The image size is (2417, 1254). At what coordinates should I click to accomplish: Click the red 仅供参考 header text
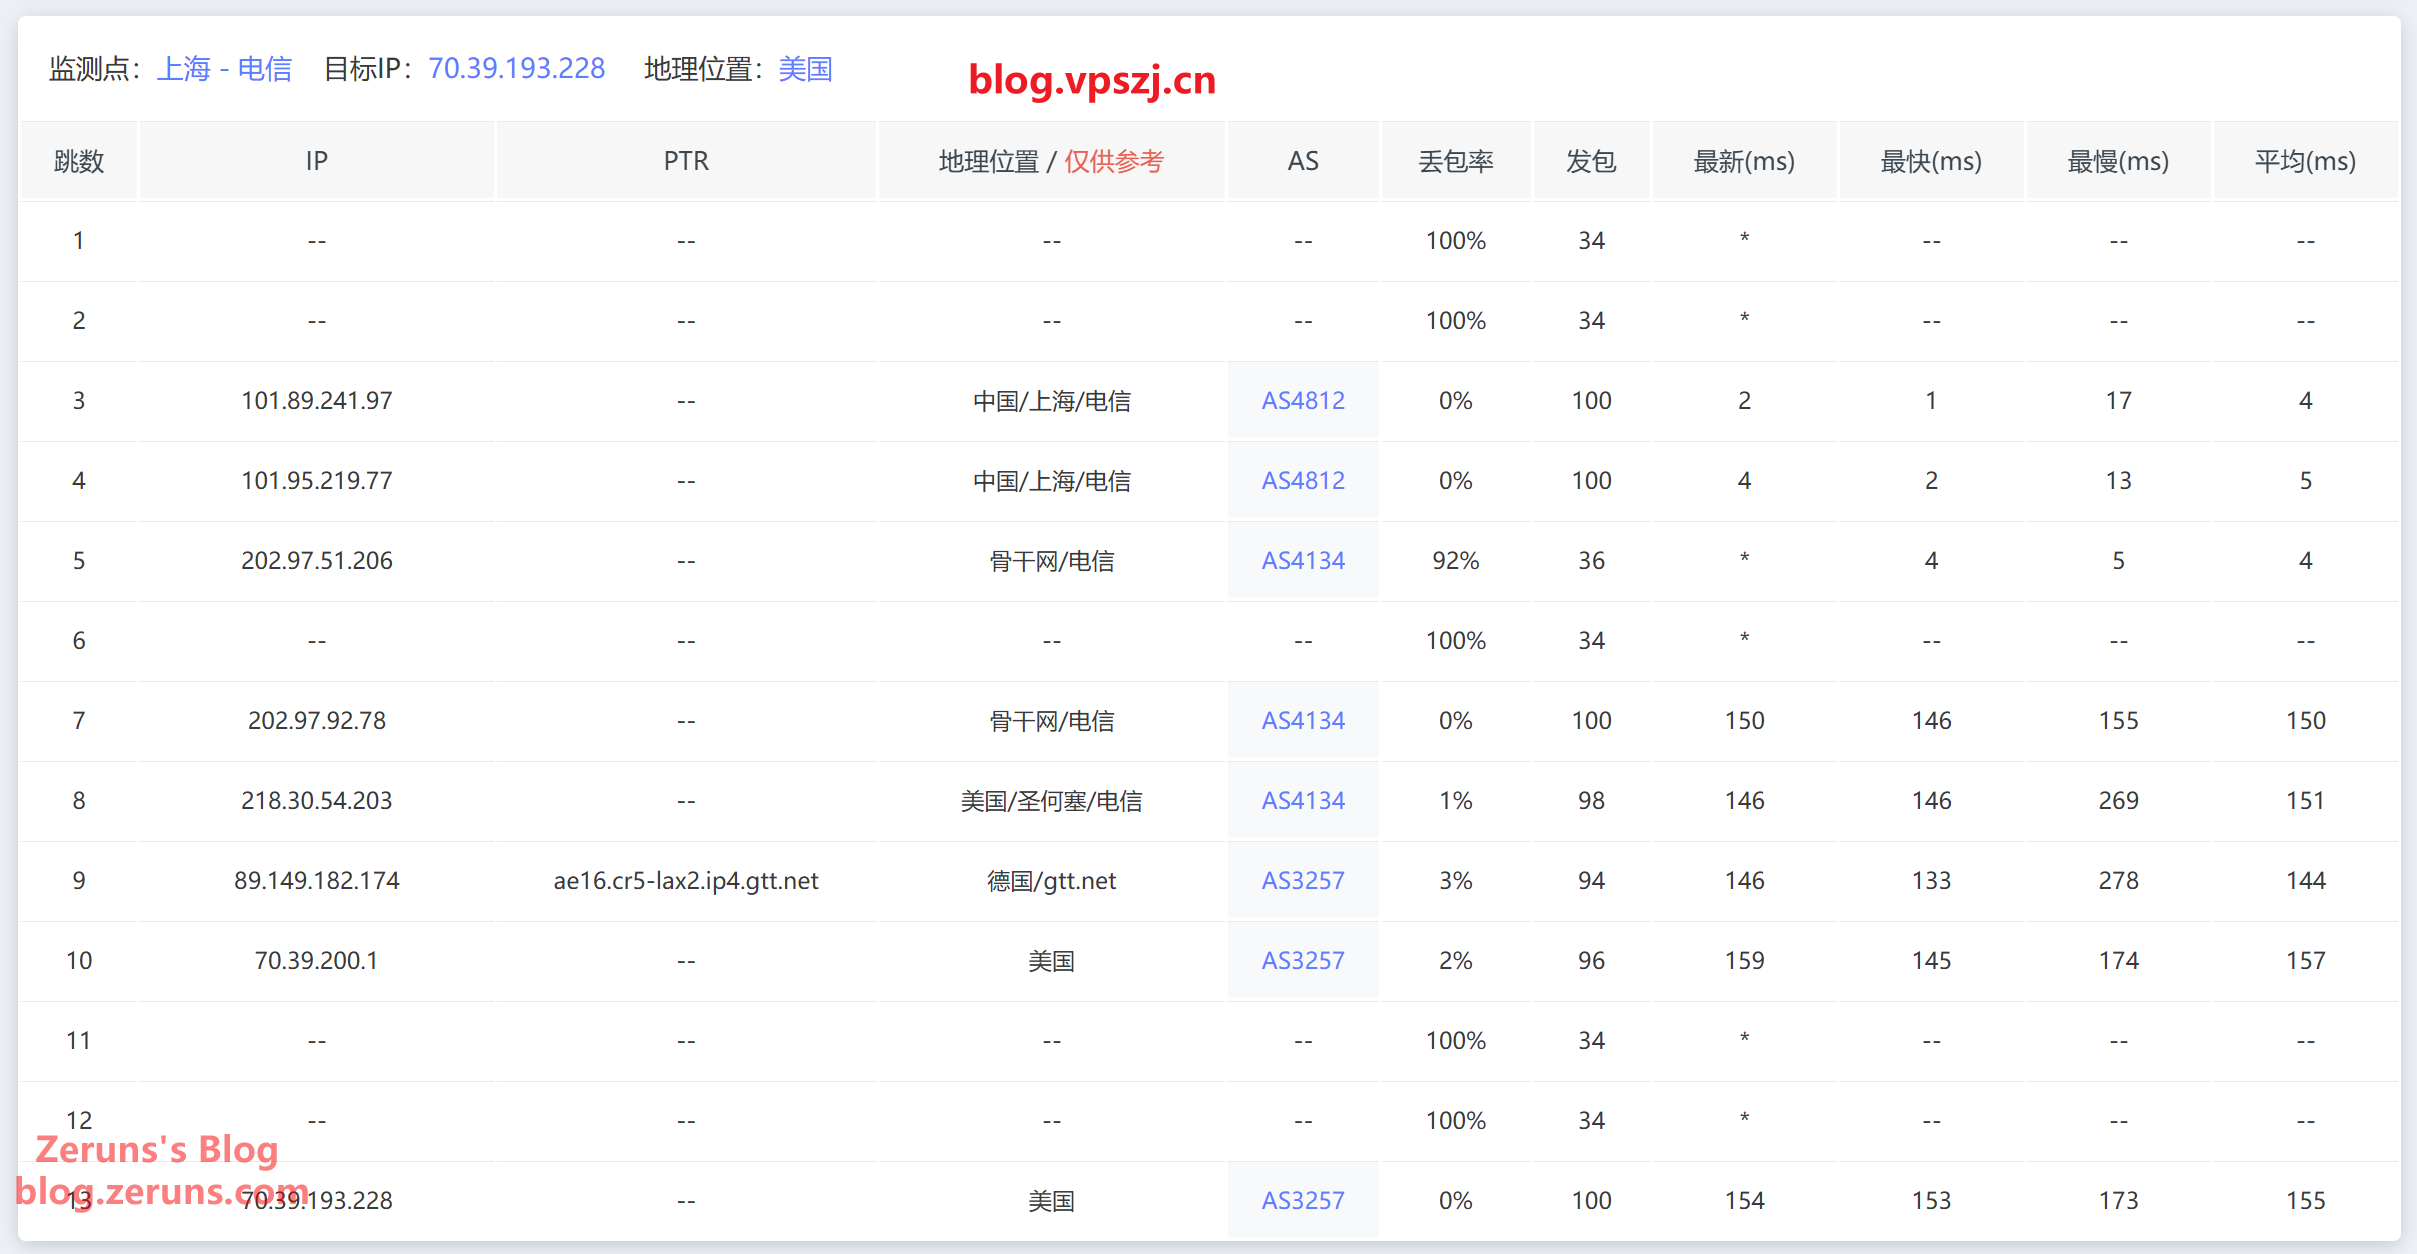click(1113, 161)
